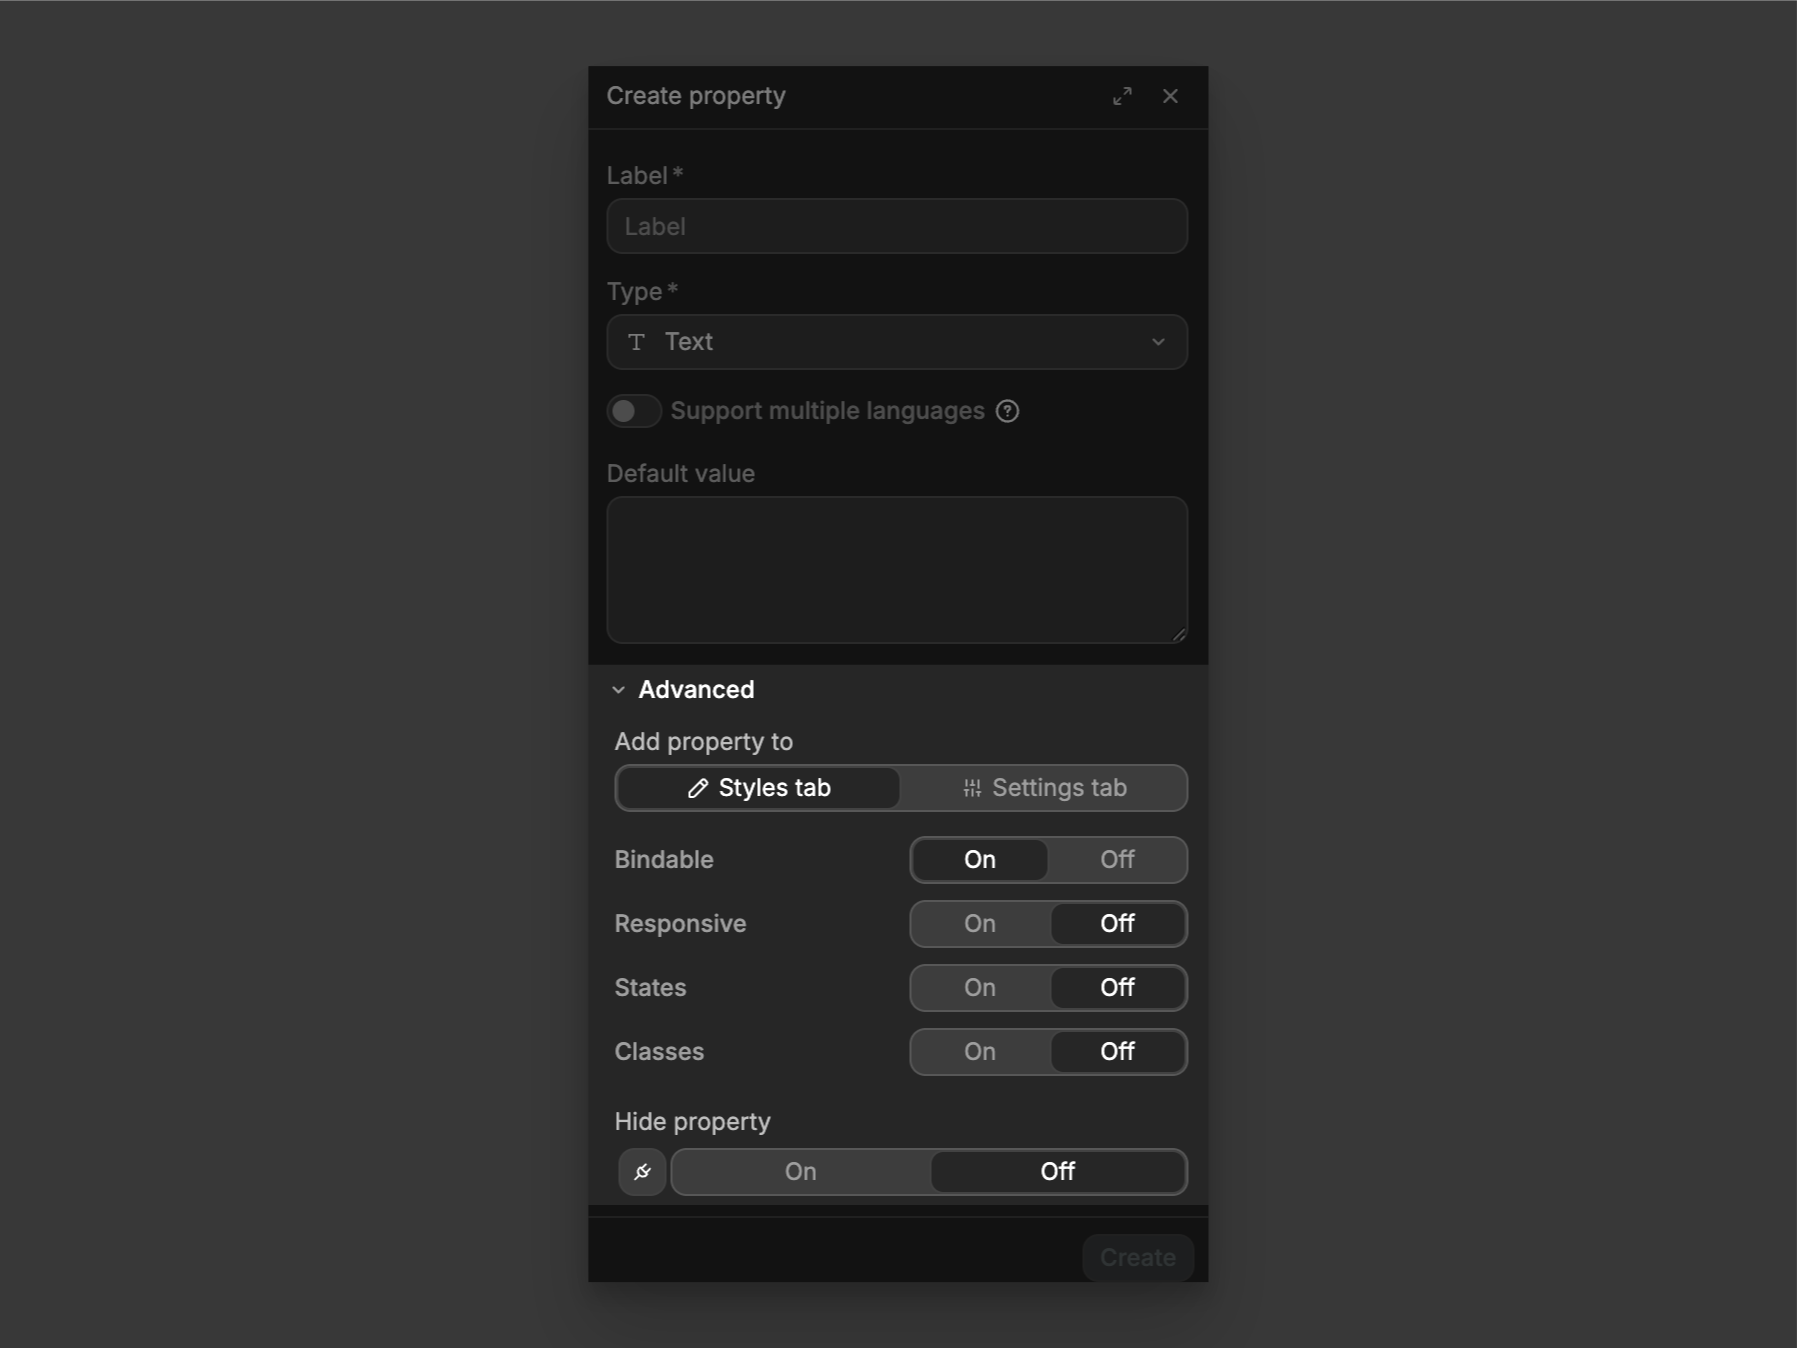
Task: Click the pencil icon in Styles tab button
Action: tap(698, 788)
